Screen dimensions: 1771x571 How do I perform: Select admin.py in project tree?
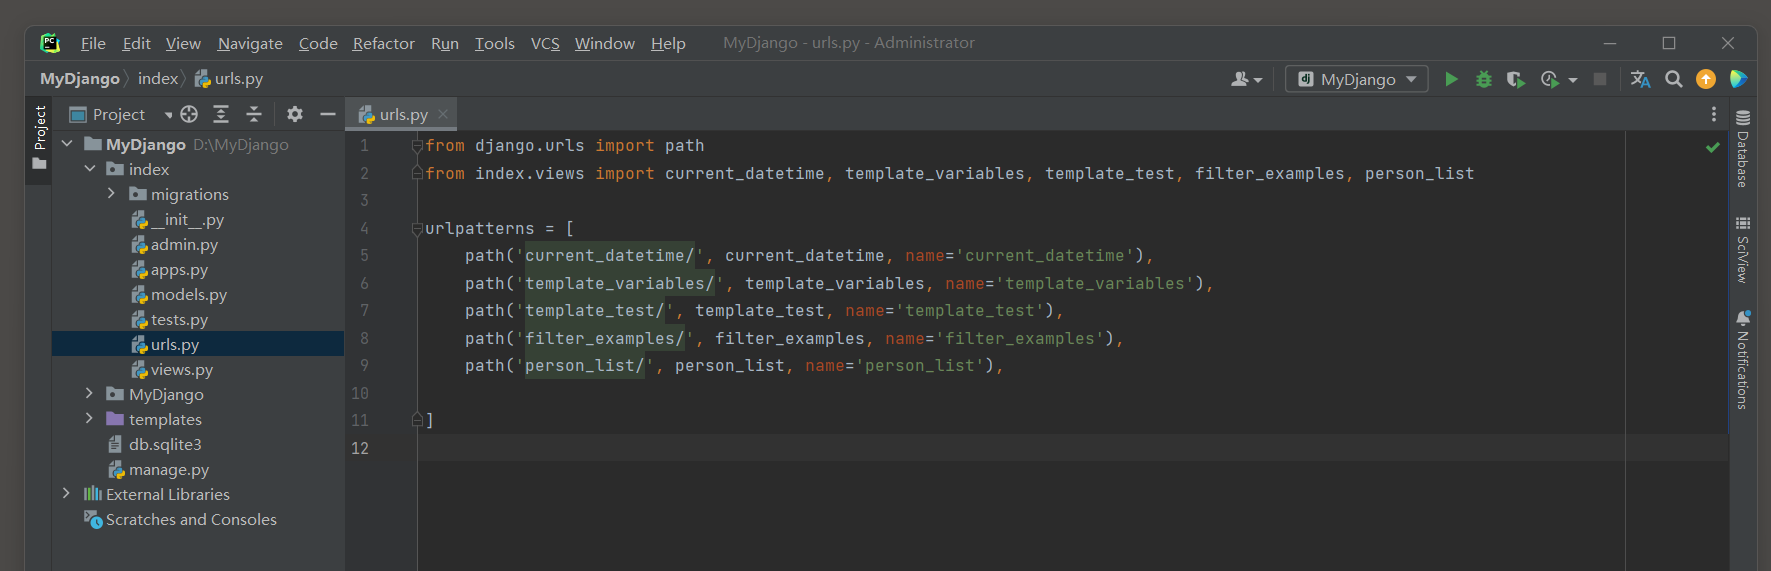pyautogui.click(x=174, y=244)
